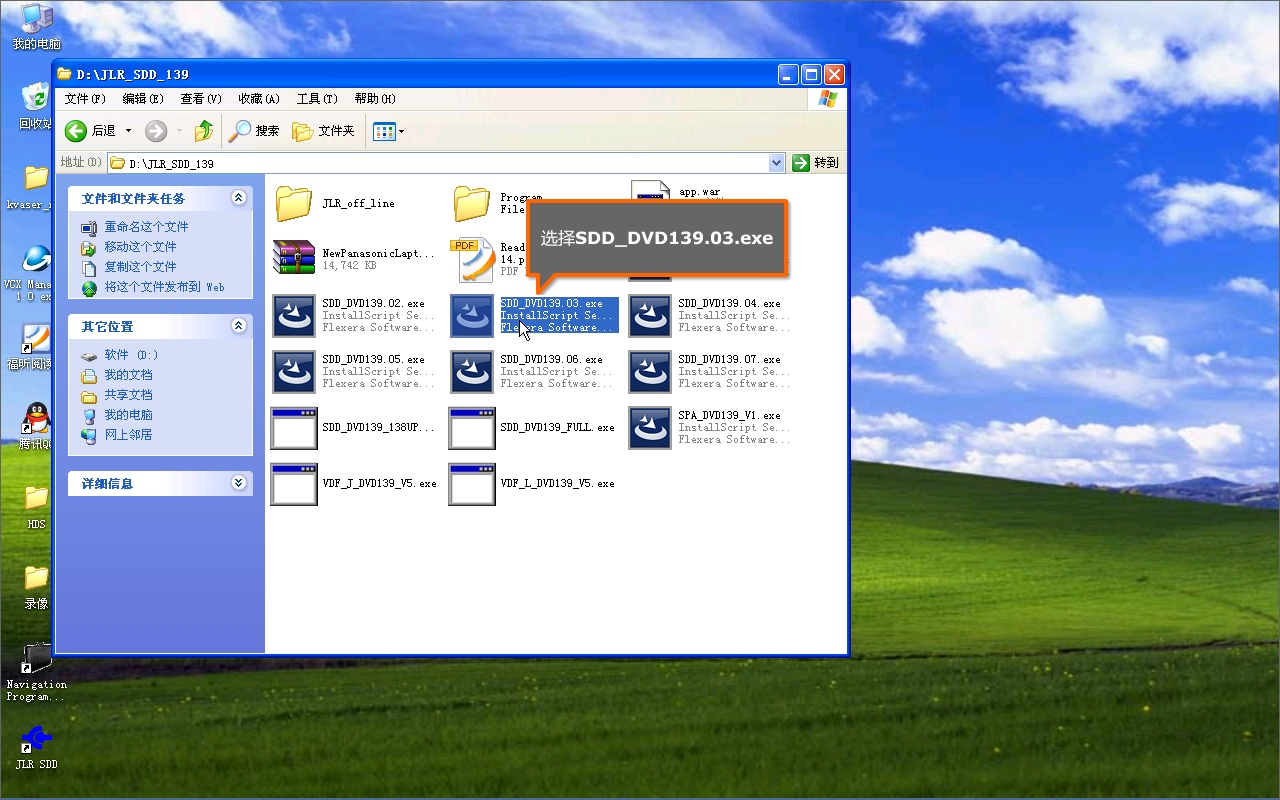Click 复制这个文件 link
1280x800 pixels.
(140, 267)
